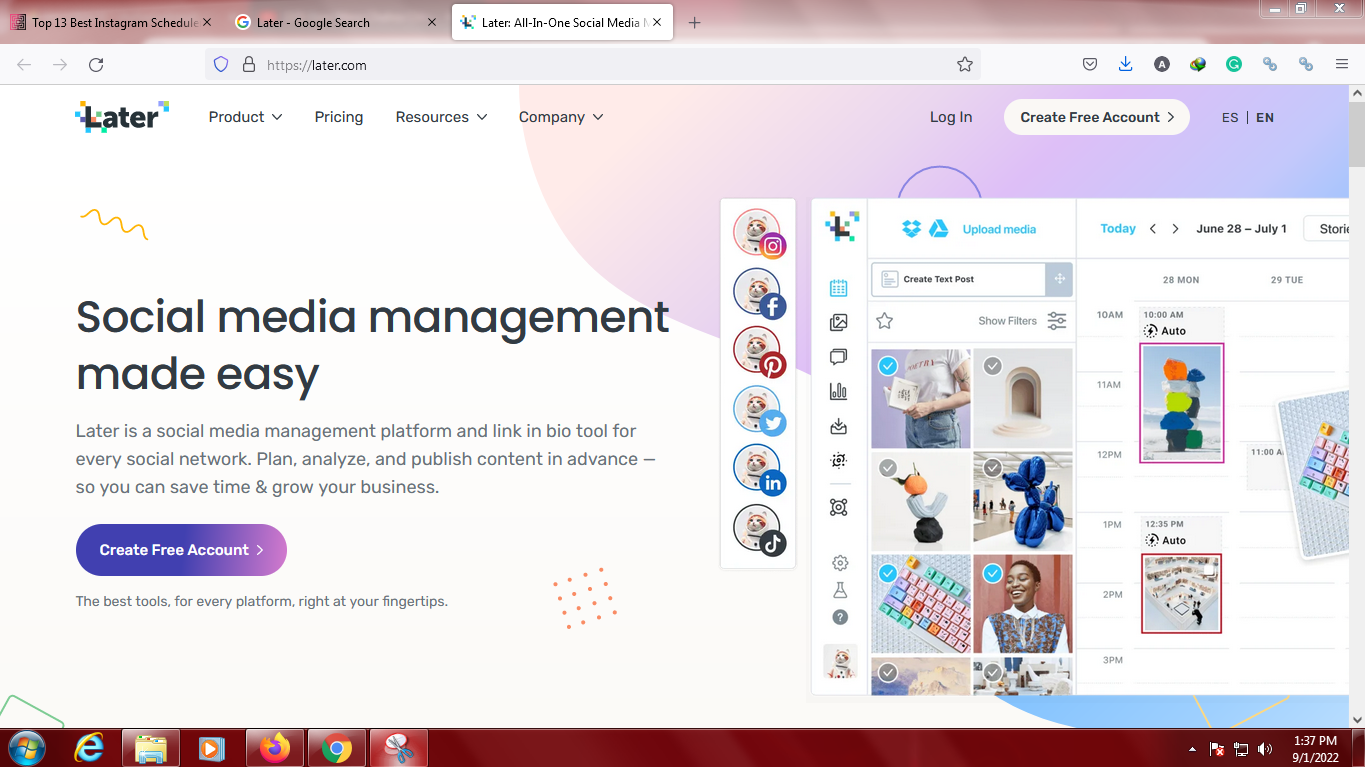Toggle checkmark on the white t-shirt image
This screenshot has width=1365, height=767.
[x=887, y=367]
